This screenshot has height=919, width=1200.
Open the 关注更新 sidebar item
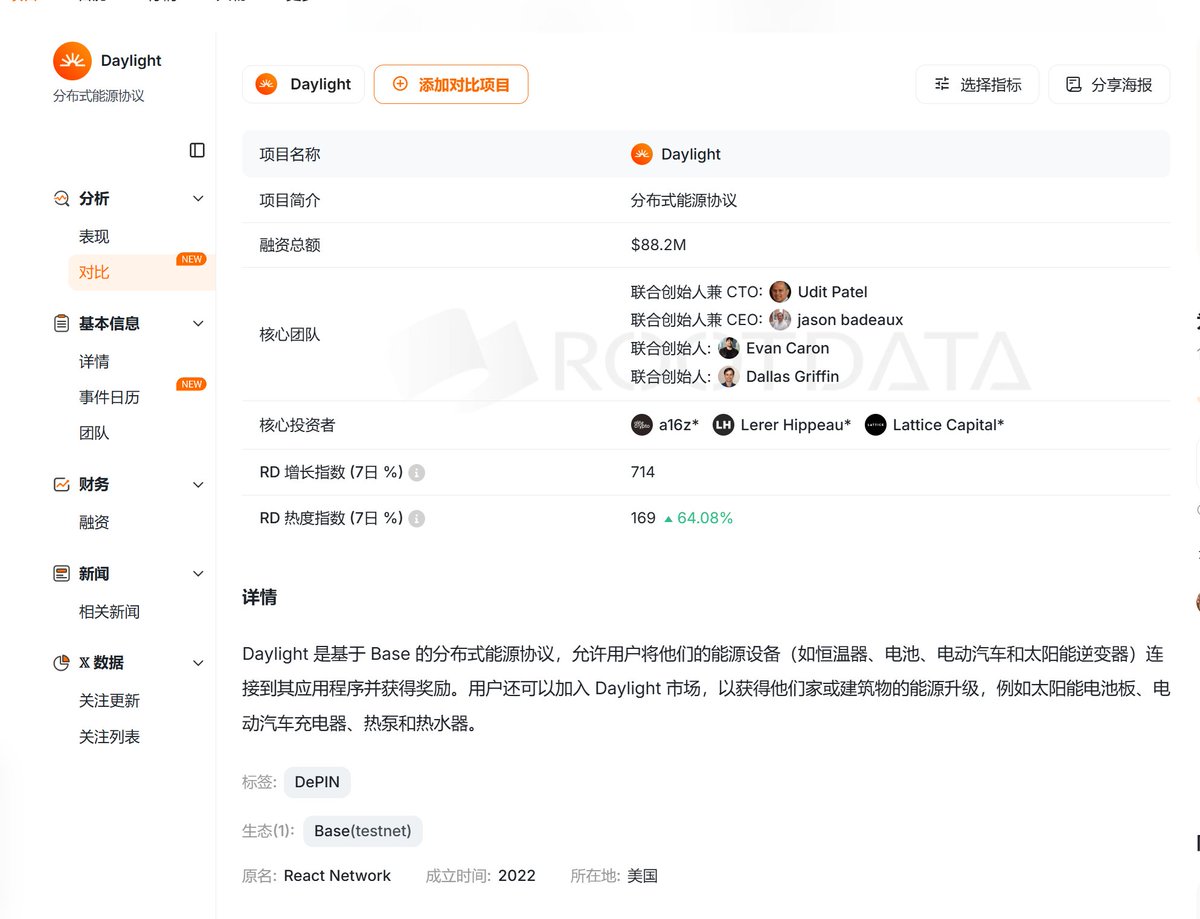click(x=109, y=700)
